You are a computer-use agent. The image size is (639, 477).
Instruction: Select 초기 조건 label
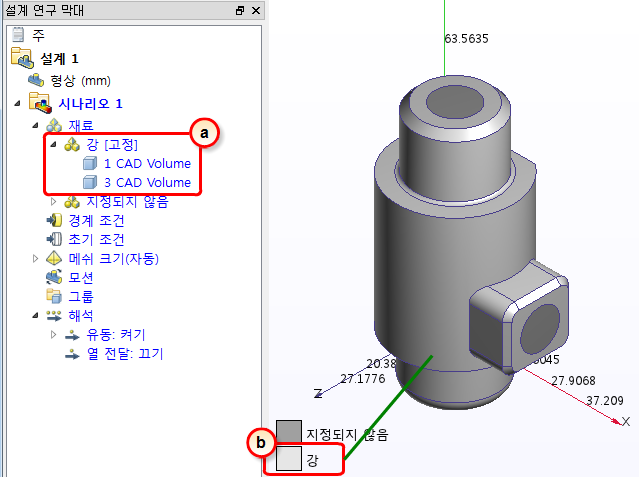tap(96, 239)
